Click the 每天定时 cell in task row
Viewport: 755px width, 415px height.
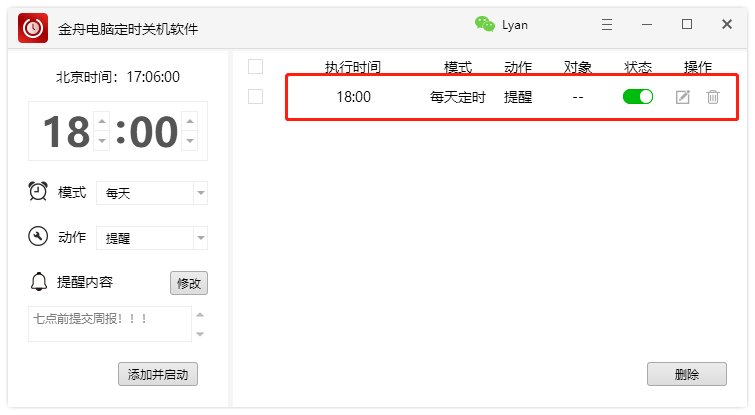coord(458,97)
